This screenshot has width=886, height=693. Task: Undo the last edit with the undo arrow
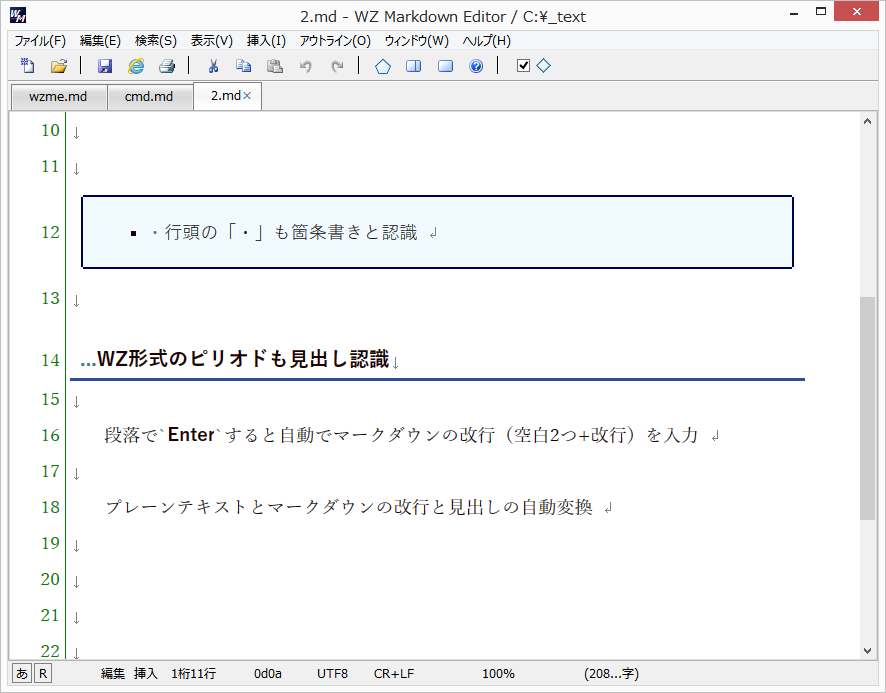click(307, 66)
